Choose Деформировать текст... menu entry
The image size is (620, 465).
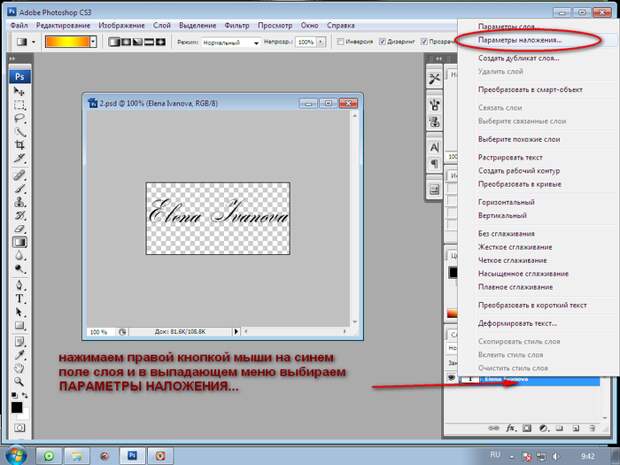[517, 323]
